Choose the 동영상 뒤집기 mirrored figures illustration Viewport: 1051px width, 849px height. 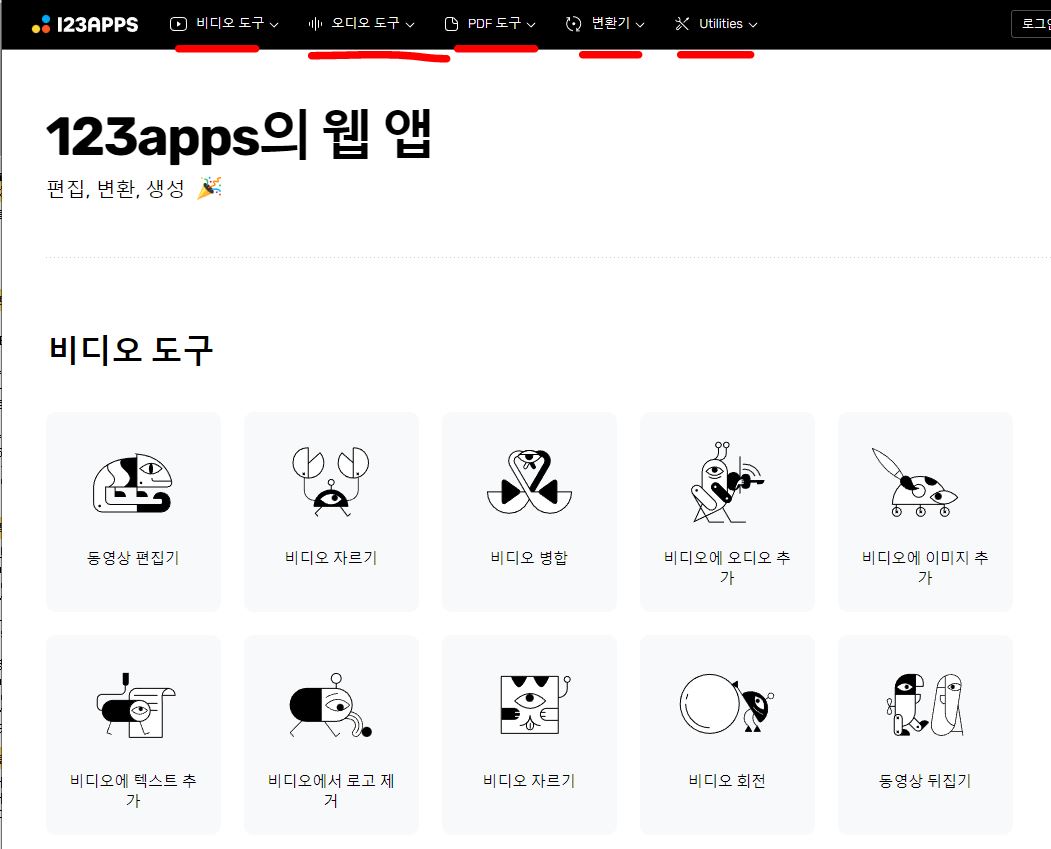(x=925, y=704)
